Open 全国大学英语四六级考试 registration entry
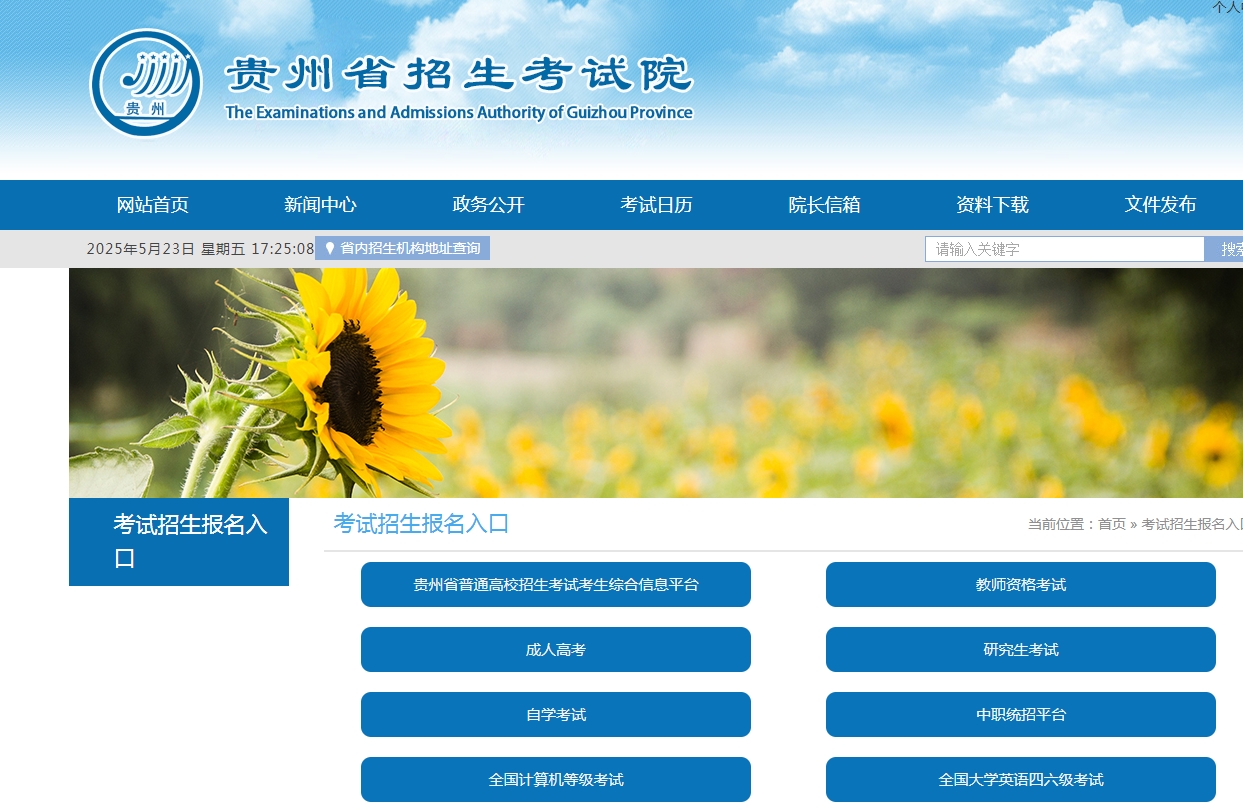The image size is (1243, 811). pyautogui.click(x=1020, y=779)
